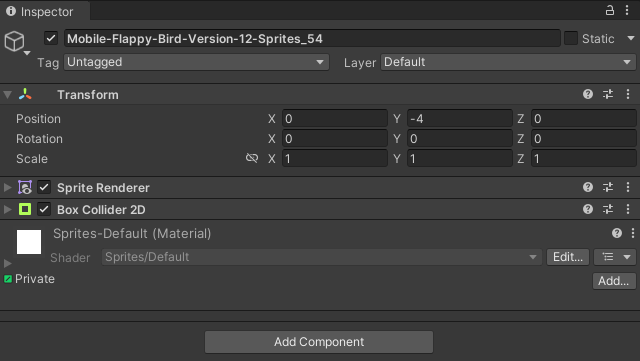640x361 pixels.
Task: Open the Shader dropdown Sprites/Default
Action: 322,257
